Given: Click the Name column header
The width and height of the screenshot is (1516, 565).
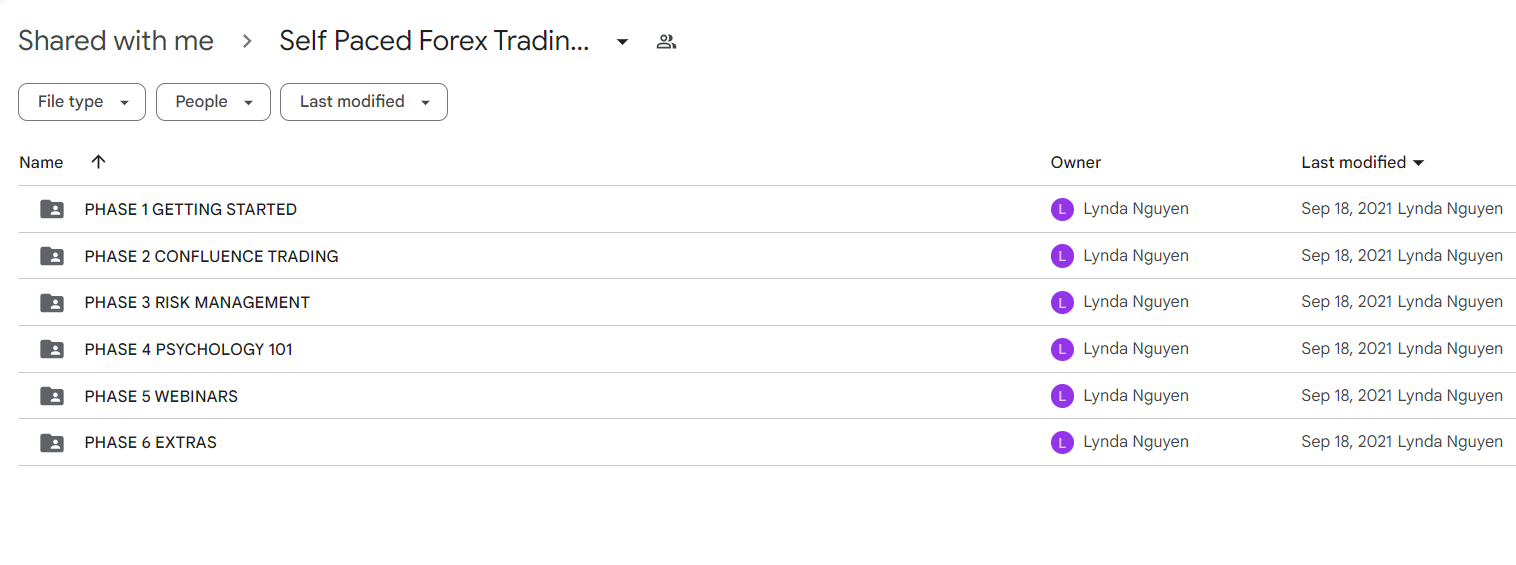Looking at the screenshot, I should [41, 162].
